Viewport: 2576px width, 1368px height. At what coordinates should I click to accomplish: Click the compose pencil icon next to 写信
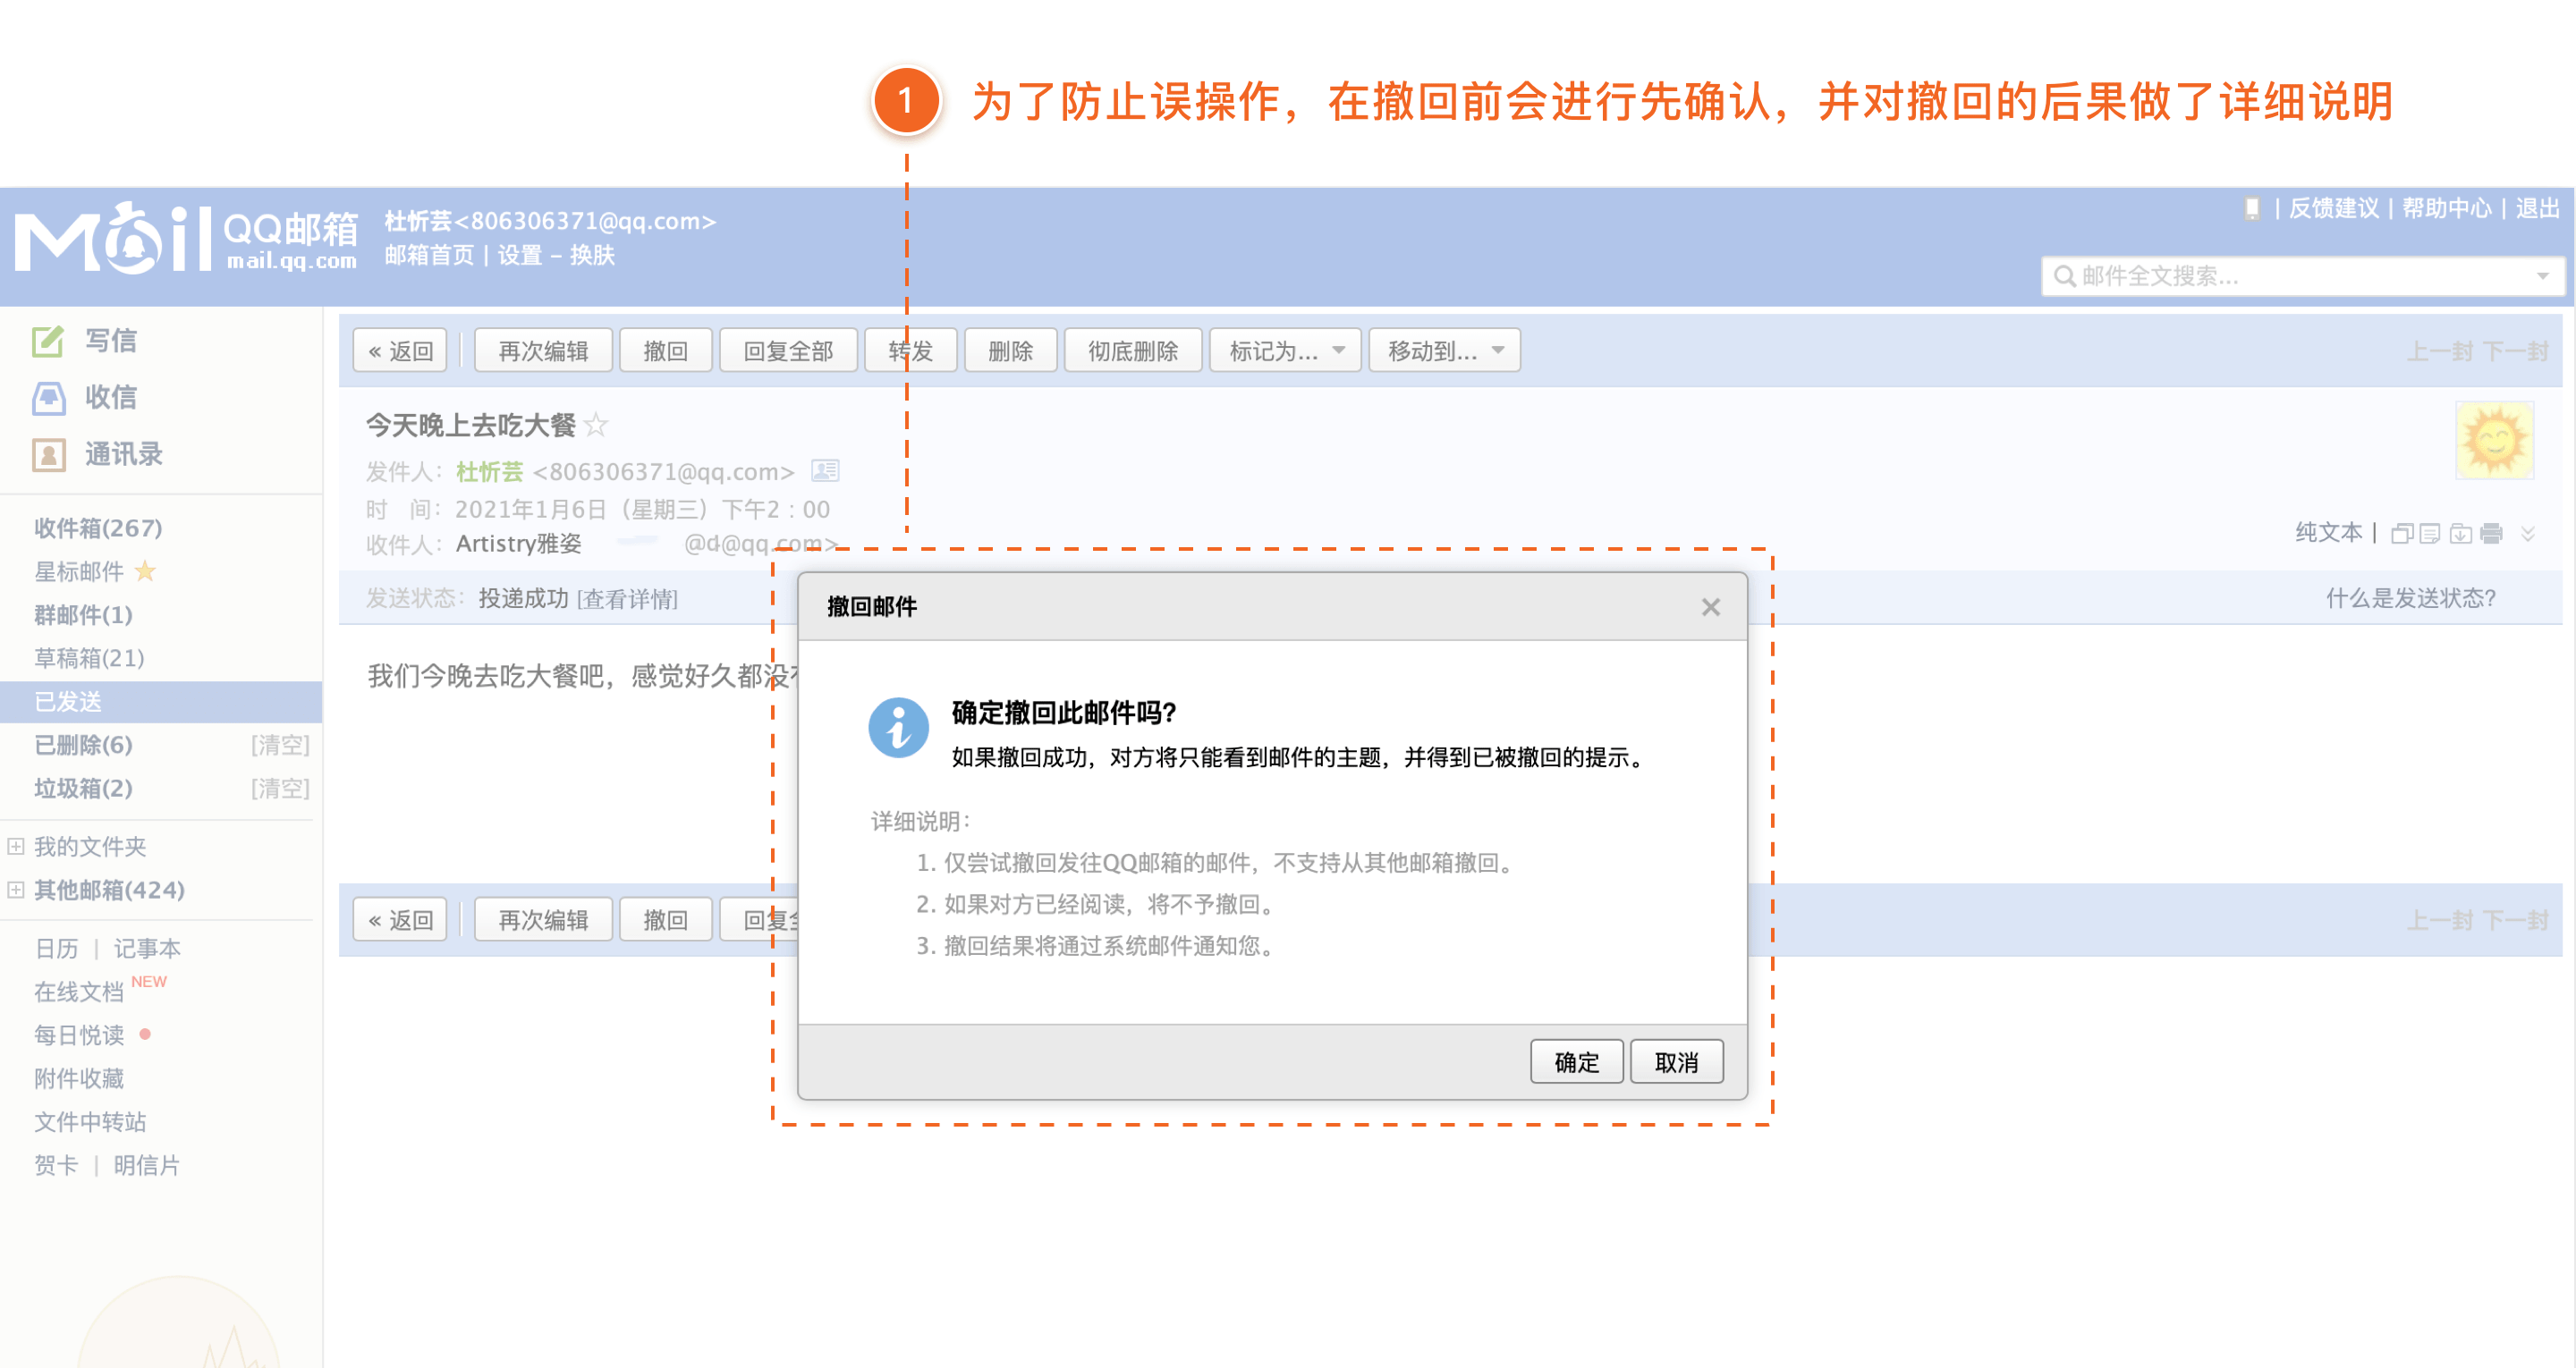click(x=48, y=341)
